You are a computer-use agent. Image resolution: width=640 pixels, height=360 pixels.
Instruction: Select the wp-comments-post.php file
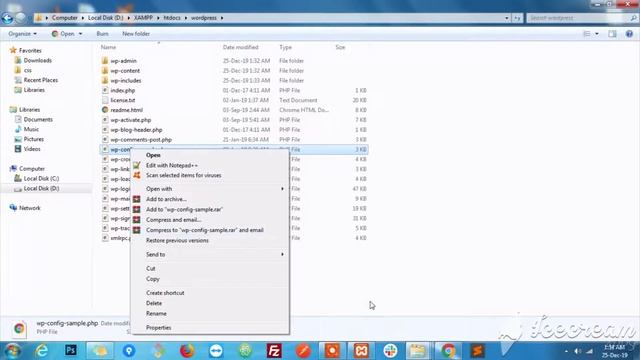[x=141, y=140]
